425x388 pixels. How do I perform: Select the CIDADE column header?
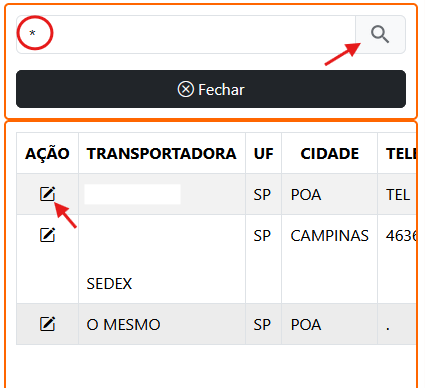tap(329, 153)
